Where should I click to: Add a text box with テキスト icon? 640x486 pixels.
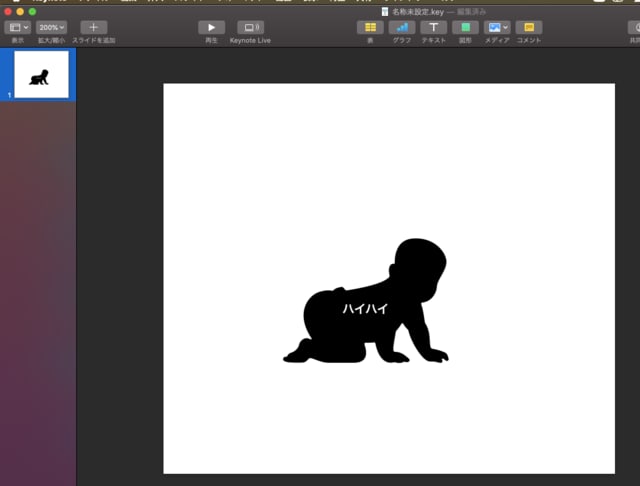433,27
